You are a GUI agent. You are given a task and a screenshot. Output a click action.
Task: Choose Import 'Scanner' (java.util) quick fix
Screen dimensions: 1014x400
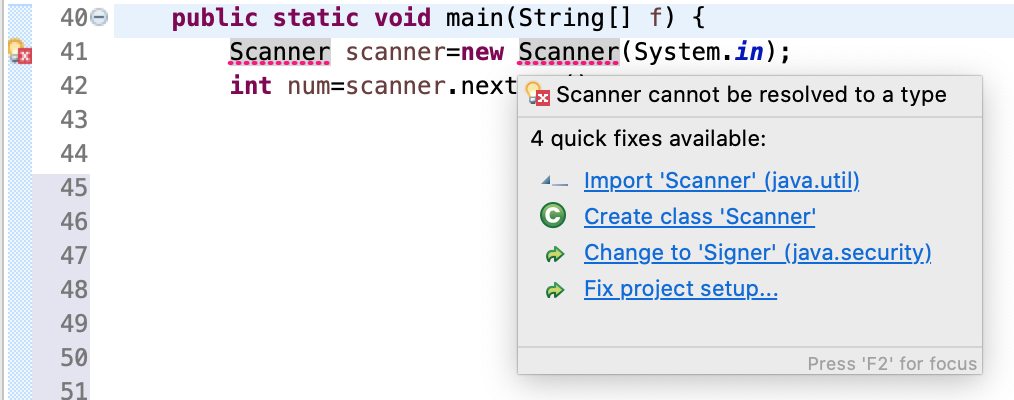(x=721, y=181)
